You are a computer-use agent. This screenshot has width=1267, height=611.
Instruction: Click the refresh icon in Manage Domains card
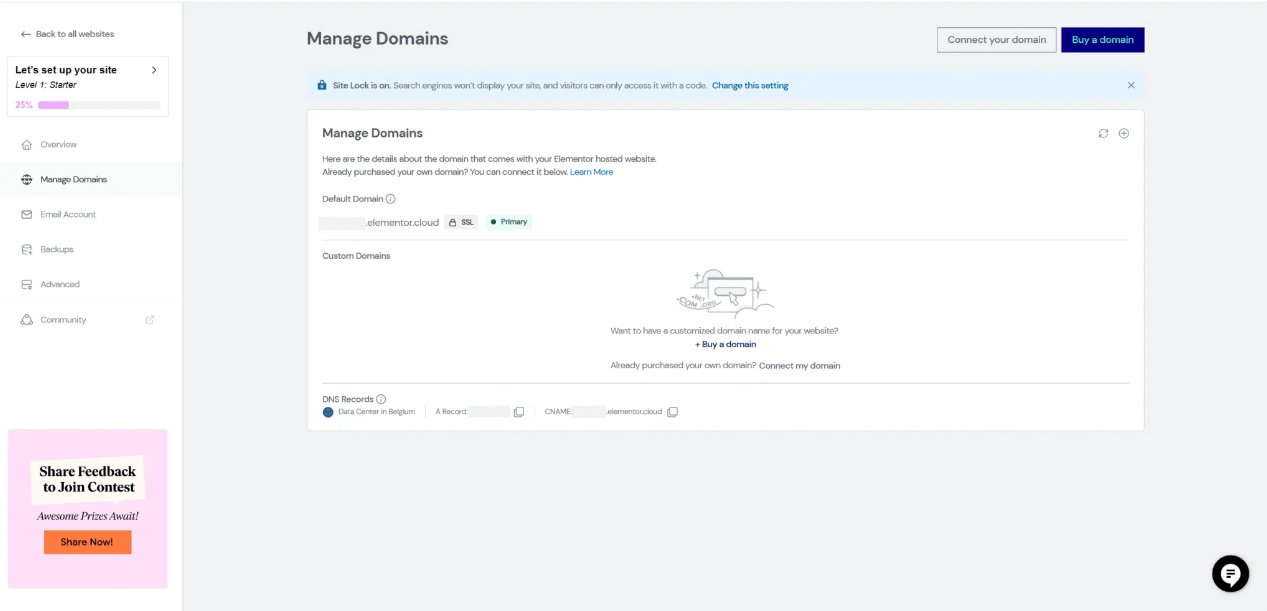1104,134
